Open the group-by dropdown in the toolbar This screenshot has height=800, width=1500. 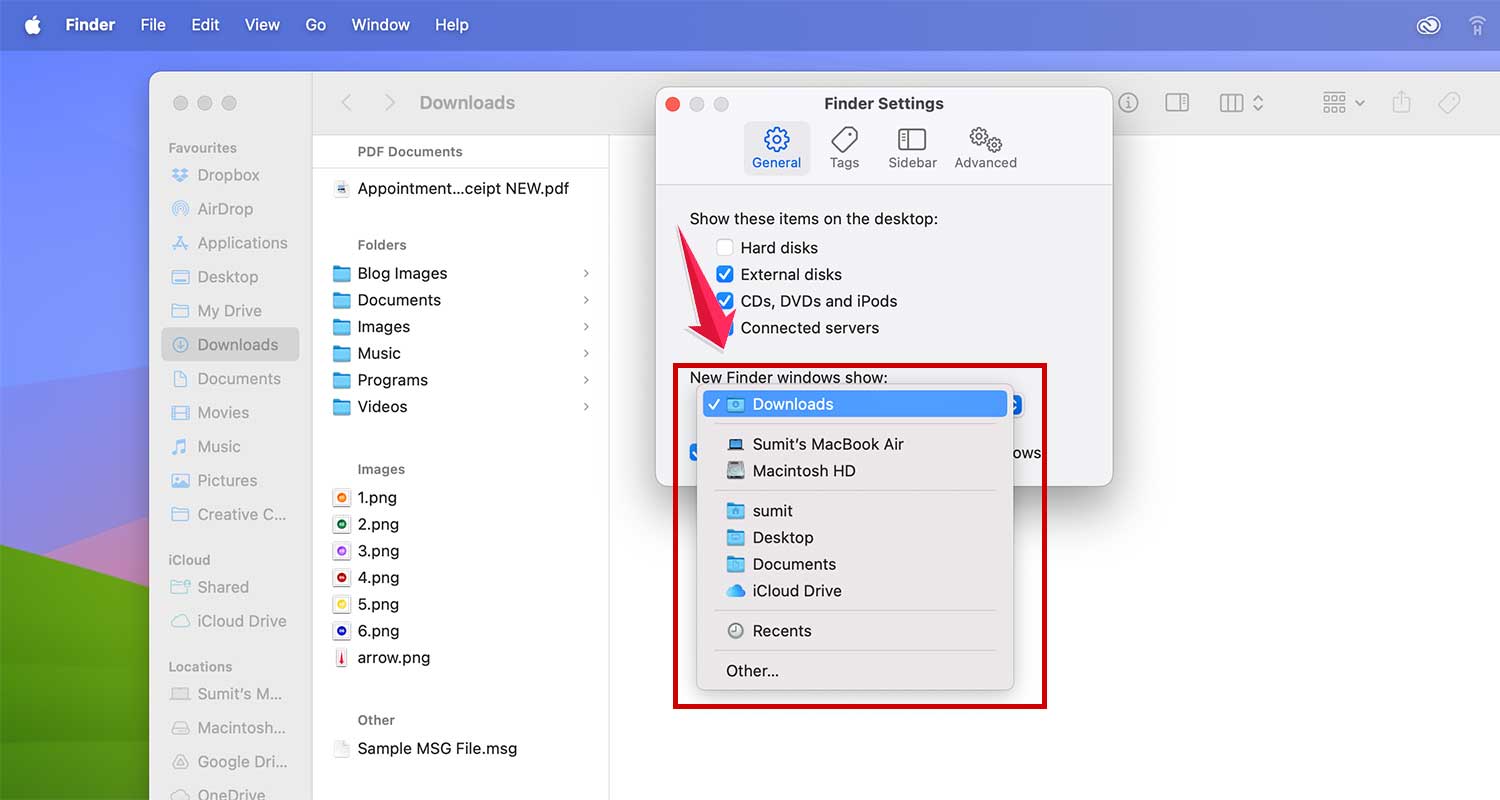tap(1341, 102)
